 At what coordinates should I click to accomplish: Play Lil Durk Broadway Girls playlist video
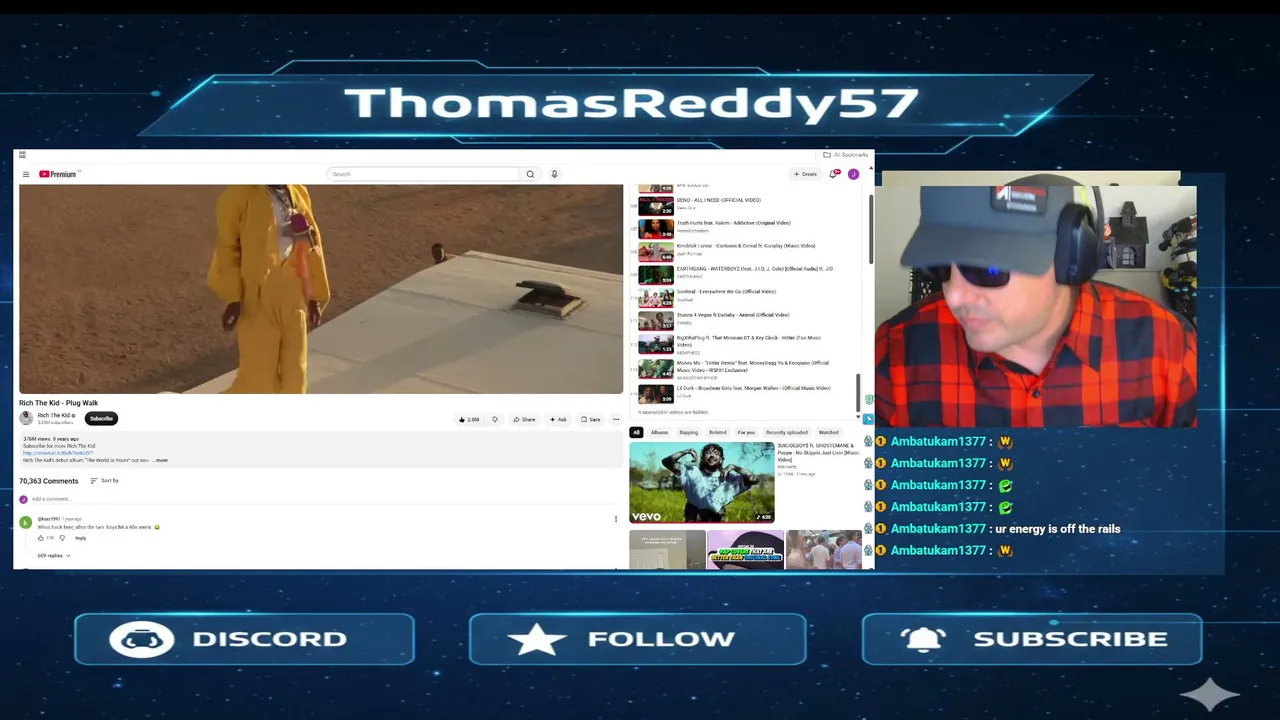(x=743, y=393)
